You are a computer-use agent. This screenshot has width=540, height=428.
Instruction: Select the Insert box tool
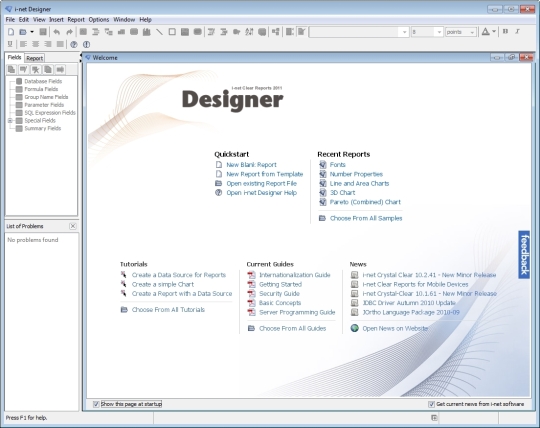point(172,32)
